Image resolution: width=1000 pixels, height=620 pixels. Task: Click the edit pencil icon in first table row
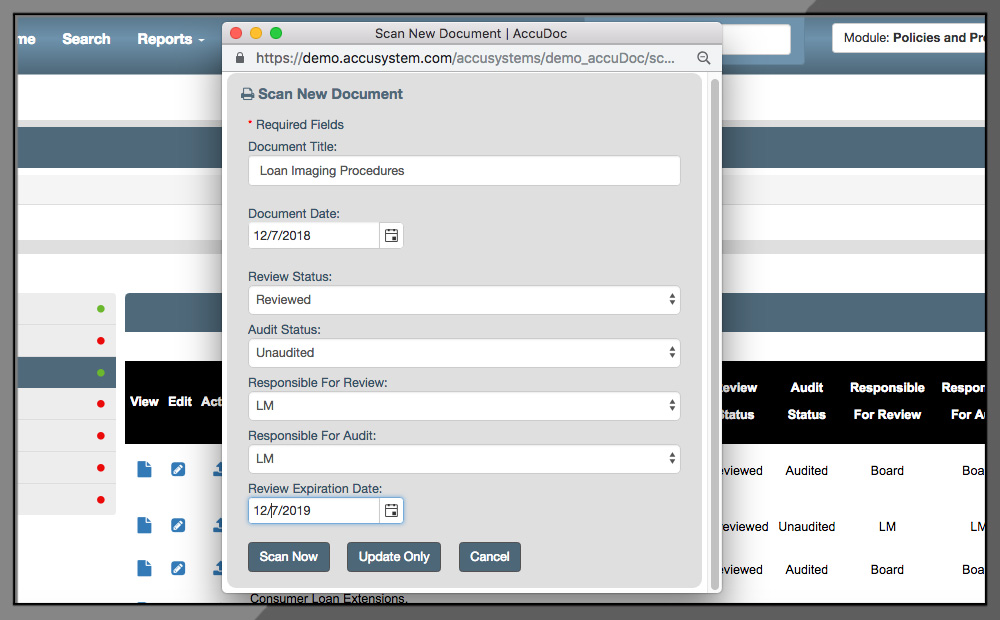tap(178, 469)
